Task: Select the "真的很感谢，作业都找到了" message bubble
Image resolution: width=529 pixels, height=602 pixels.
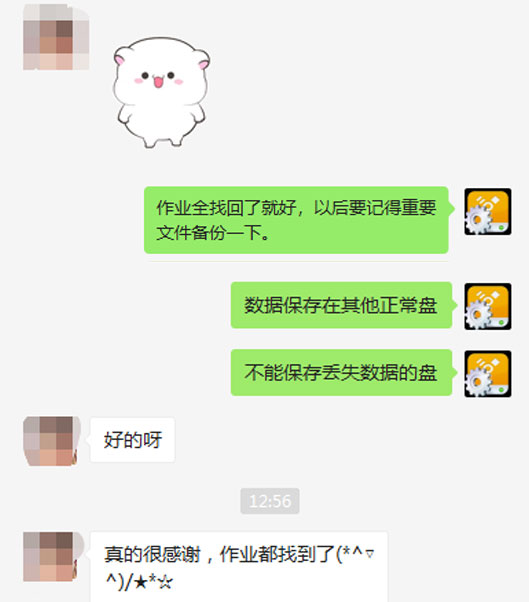Action: [239, 567]
